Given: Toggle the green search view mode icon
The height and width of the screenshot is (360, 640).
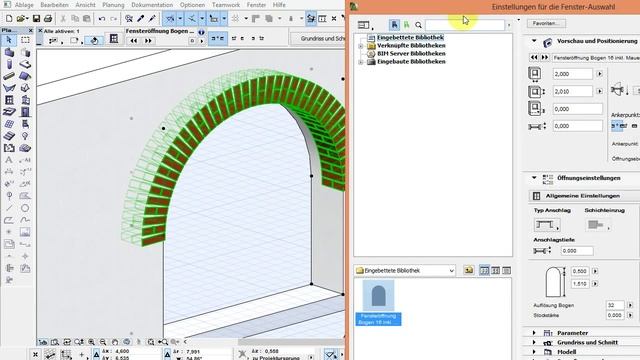Looking at the screenshot, I should [x=407, y=25].
